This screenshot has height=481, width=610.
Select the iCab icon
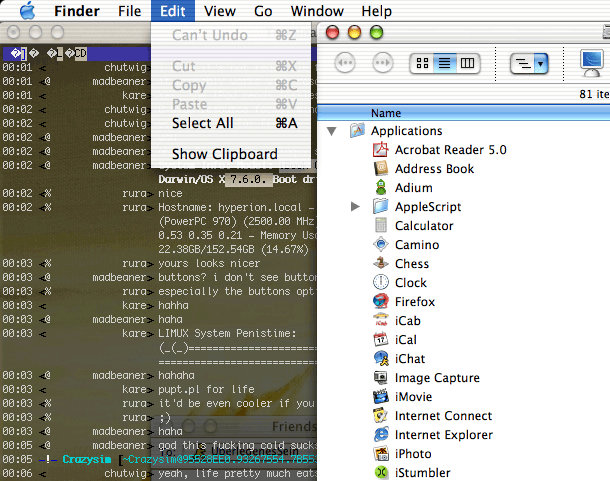(x=381, y=320)
